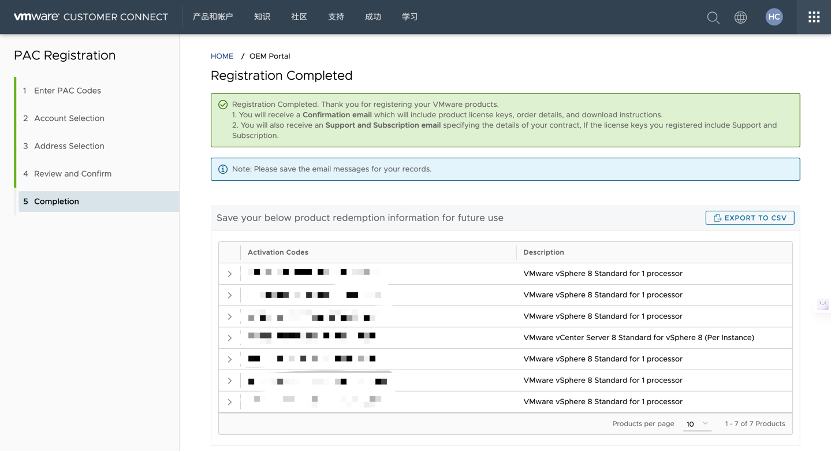Open the Products per page dropdown

[697, 424]
